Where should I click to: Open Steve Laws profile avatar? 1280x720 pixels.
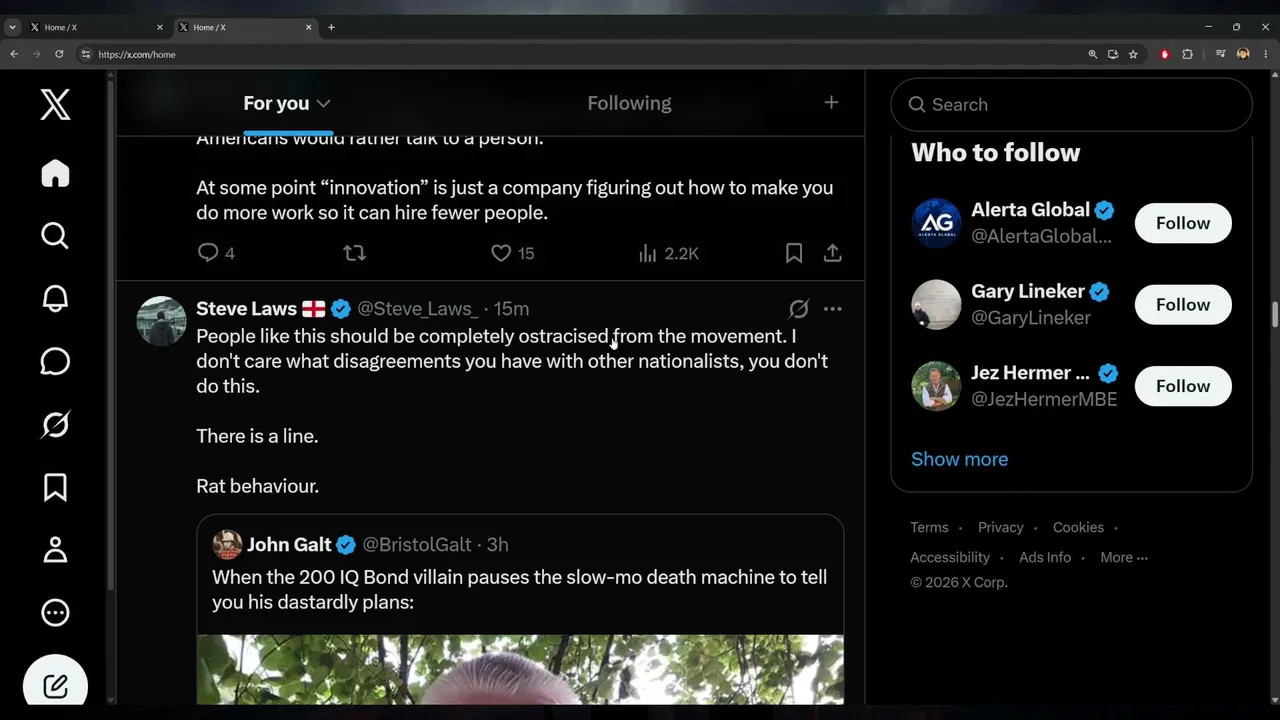(x=161, y=321)
